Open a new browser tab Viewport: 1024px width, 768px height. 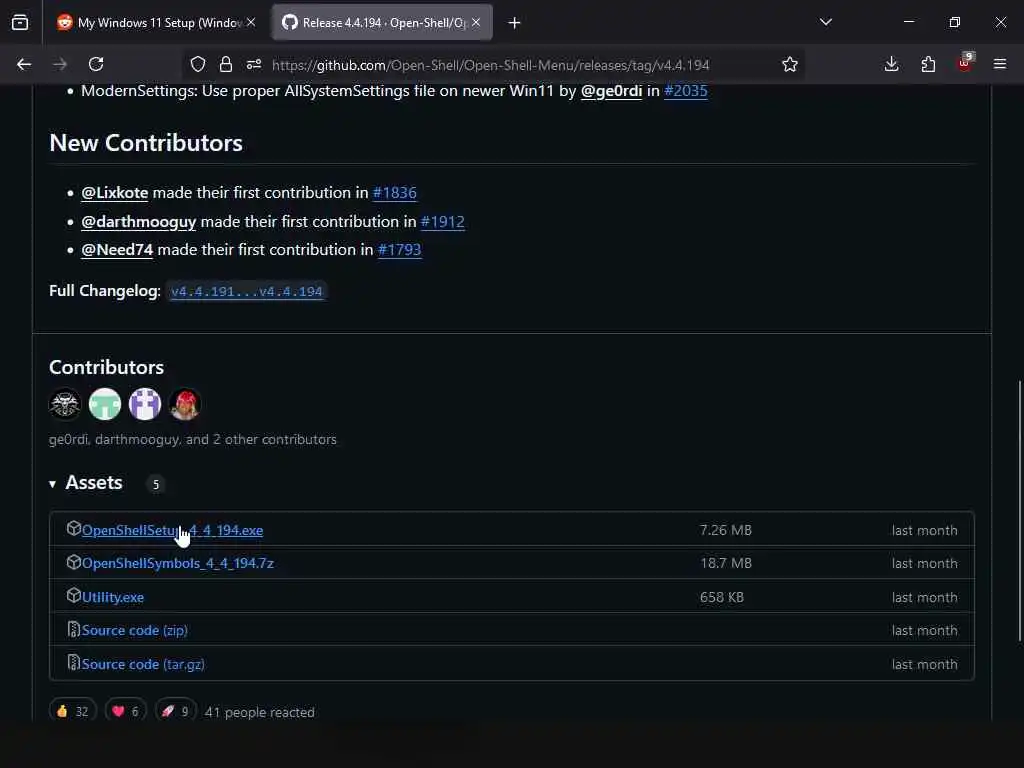(x=515, y=23)
